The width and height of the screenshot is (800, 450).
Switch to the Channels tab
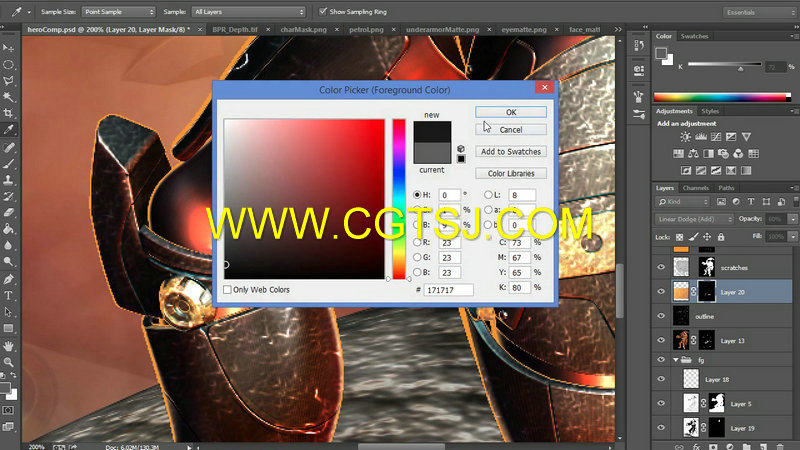point(695,188)
